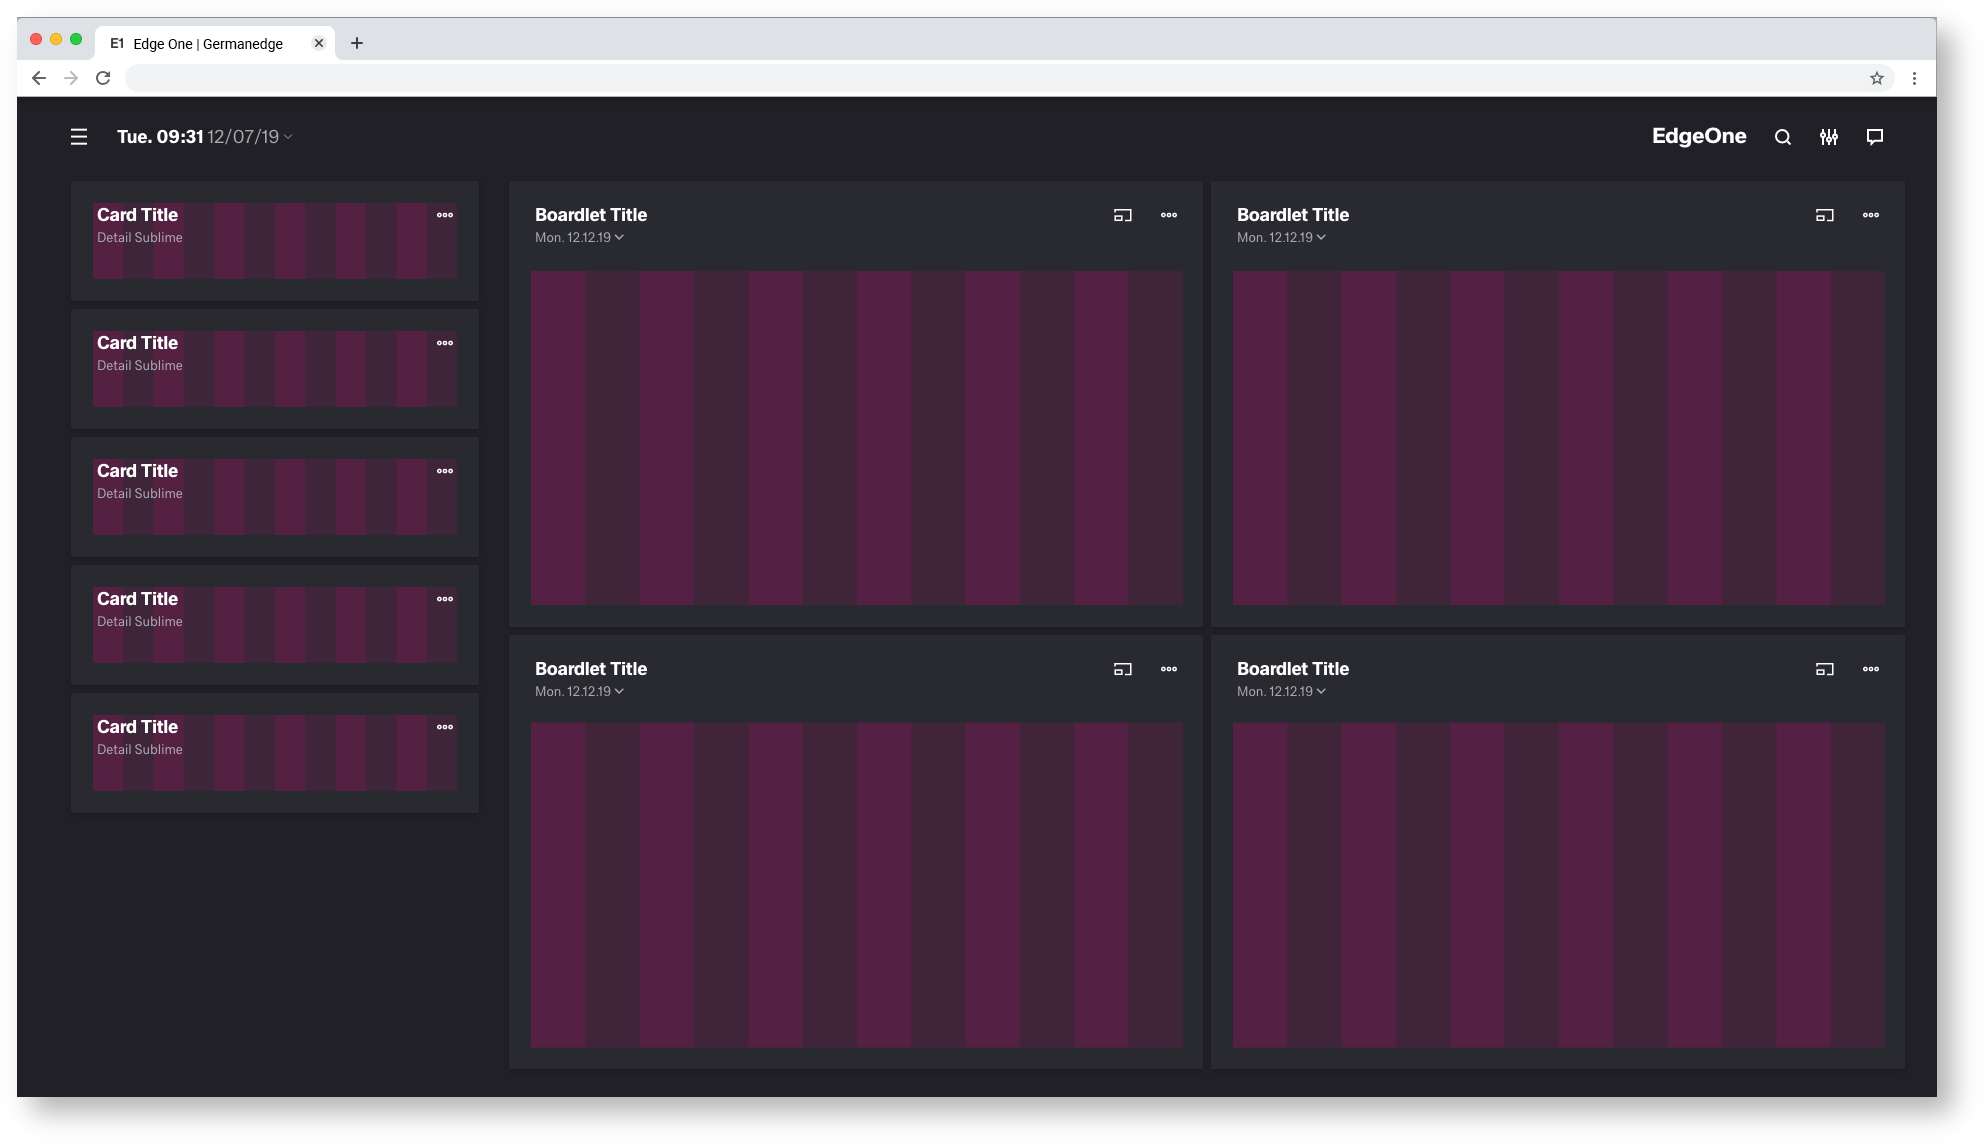Open more options on first Card Title card
1985x1145 pixels.
pos(445,215)
